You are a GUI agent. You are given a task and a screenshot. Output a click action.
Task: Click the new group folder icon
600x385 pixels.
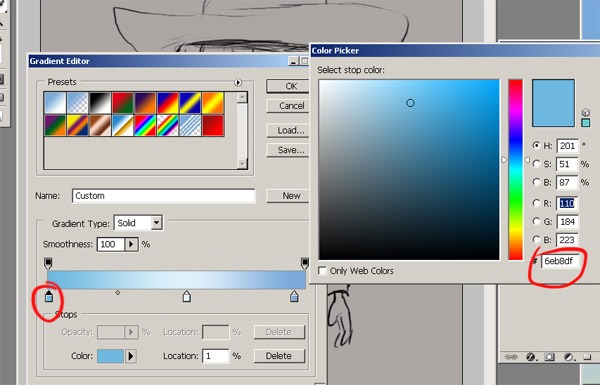click(x=587, y=357)
